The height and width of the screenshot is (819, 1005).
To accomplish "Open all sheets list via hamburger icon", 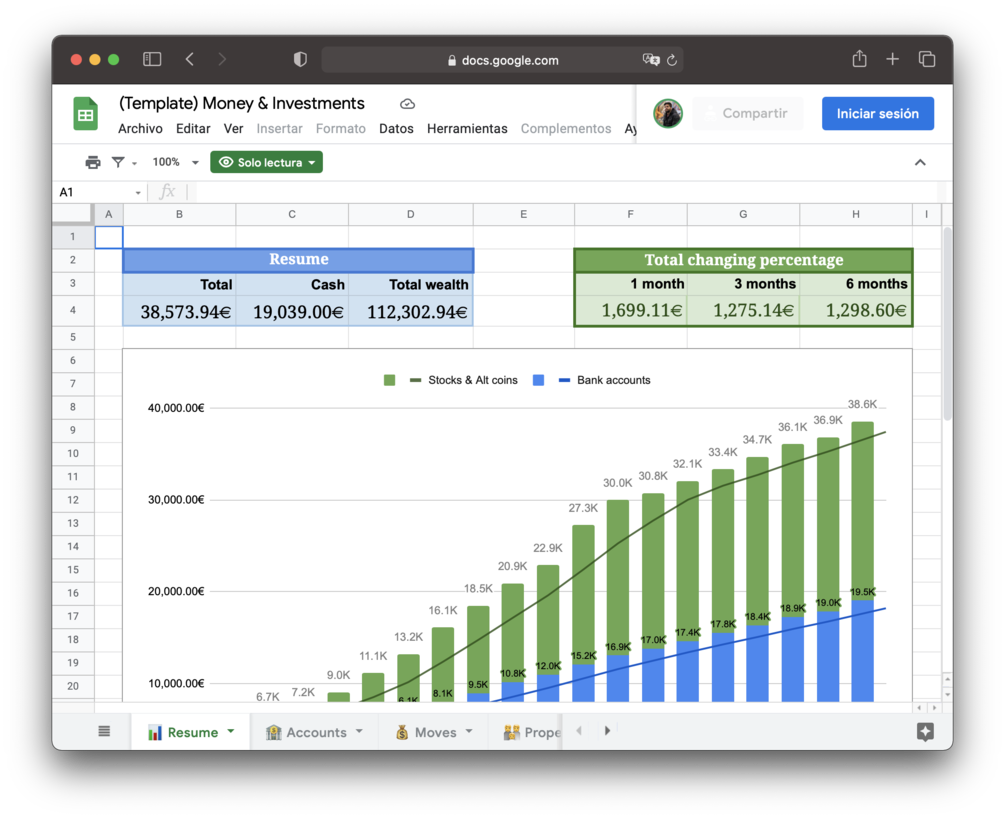I will 104,731.
